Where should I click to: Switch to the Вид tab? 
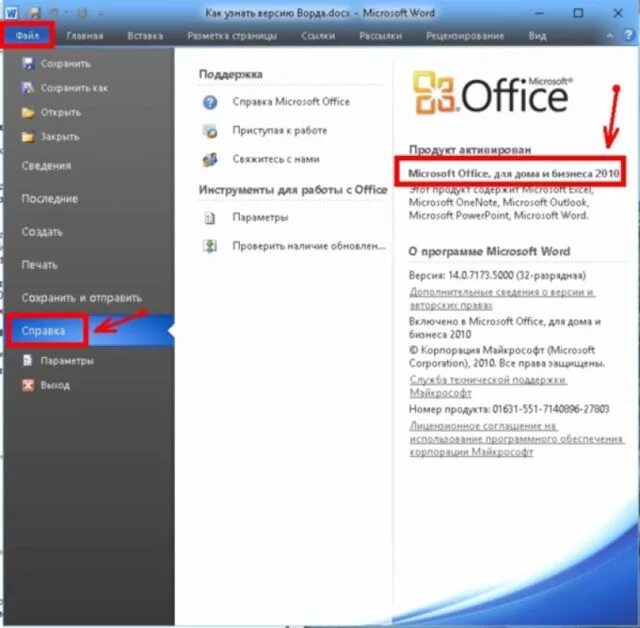(x=537, y=36)
